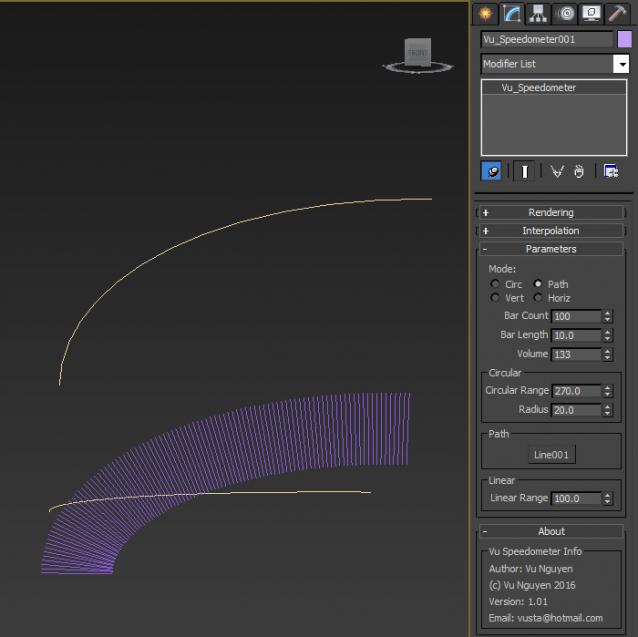Open the Create command panel tab
638x637 pixels.
tap(486, 13)
